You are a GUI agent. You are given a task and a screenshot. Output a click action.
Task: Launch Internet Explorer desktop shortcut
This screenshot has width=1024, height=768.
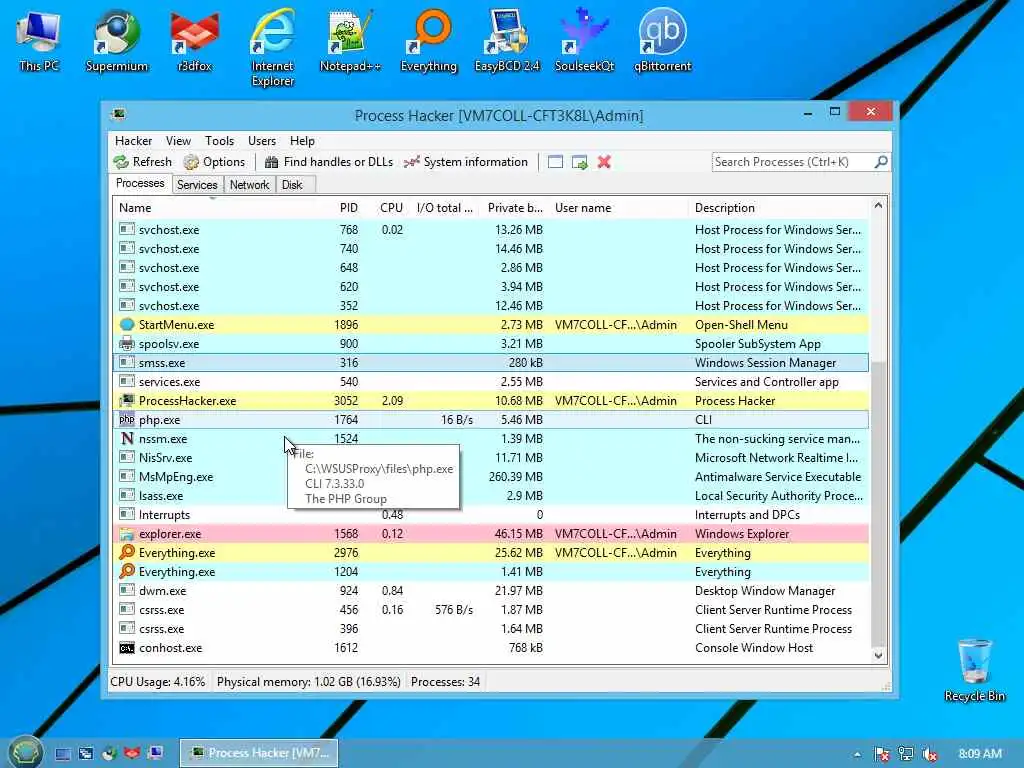273,48
